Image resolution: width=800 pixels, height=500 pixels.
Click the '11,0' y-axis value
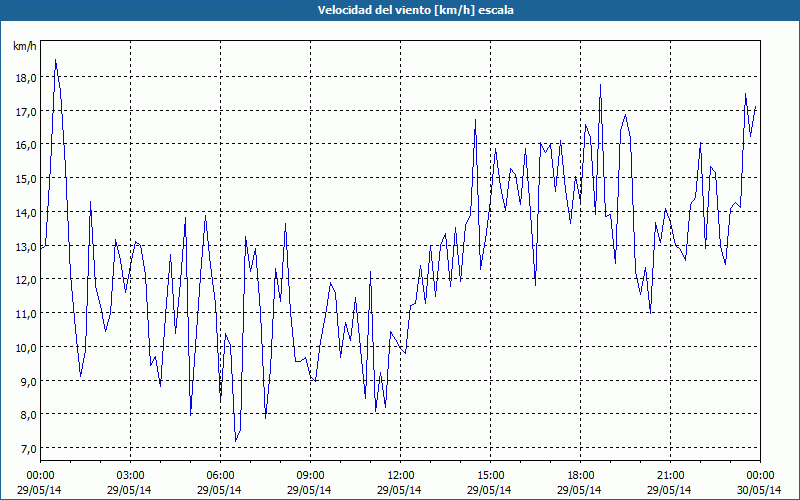26,314
